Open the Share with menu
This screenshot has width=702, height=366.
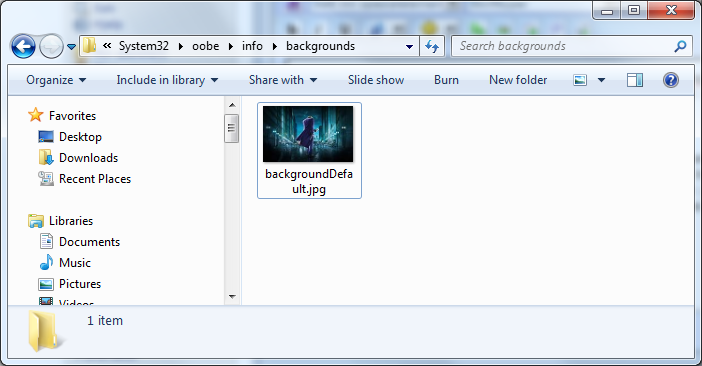[283, 80]
